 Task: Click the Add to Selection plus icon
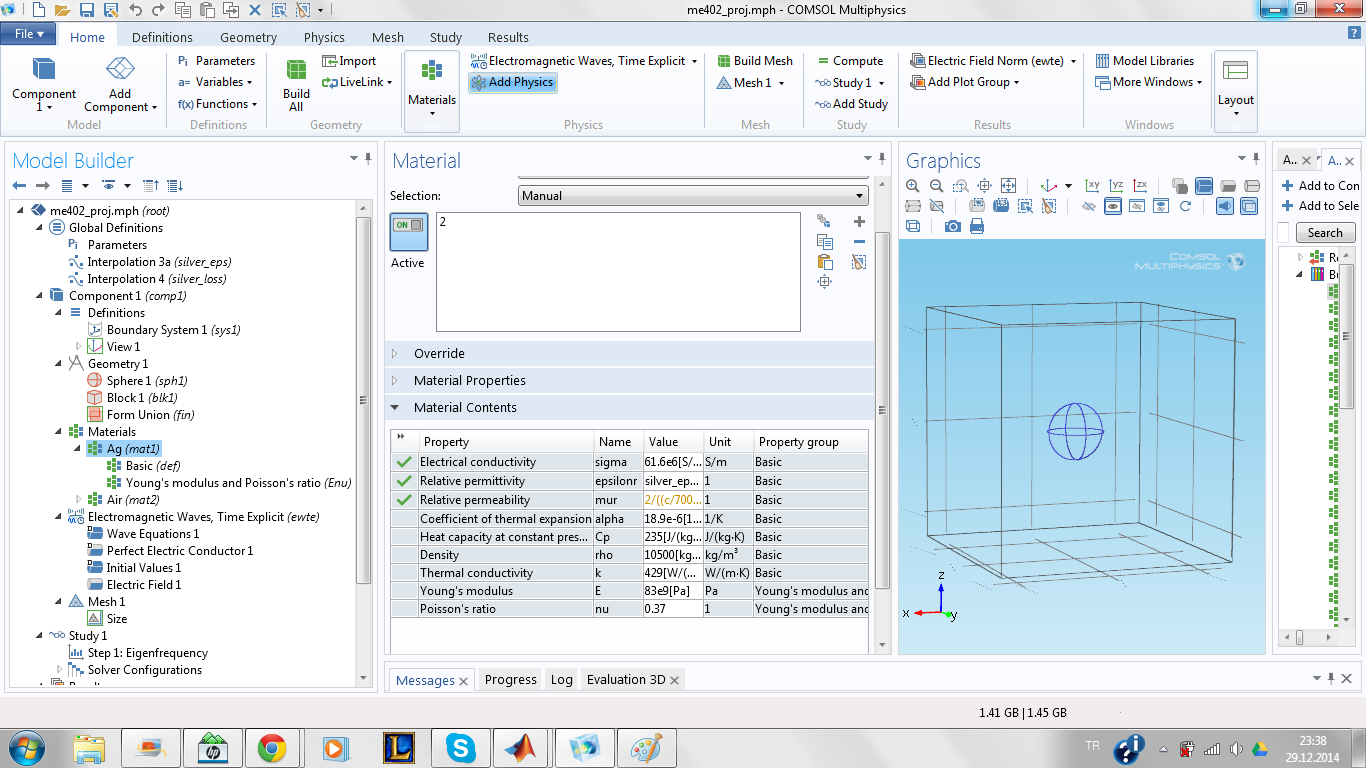click(859, 222)
